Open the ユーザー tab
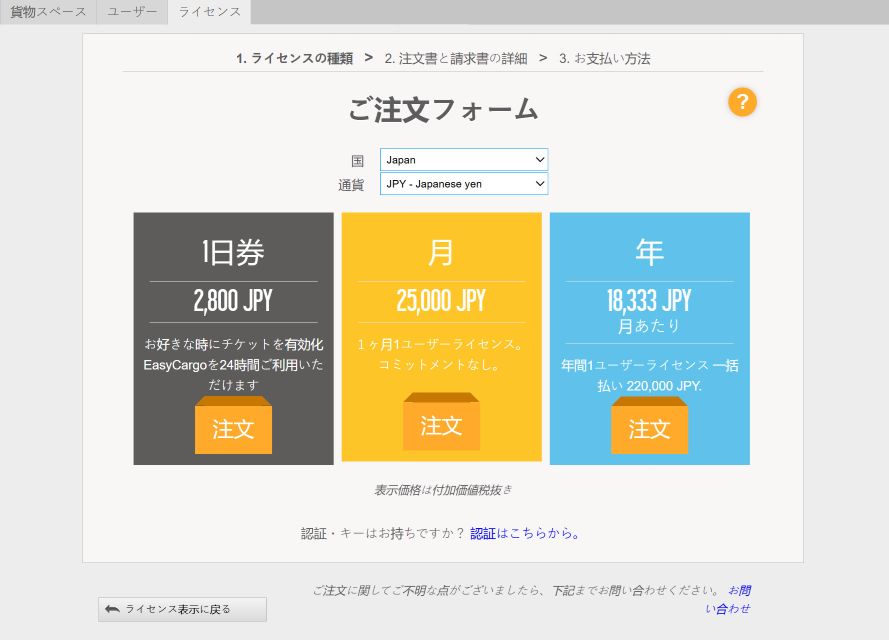The width and height of the screenshot is (889, 640). coord(132,12)
